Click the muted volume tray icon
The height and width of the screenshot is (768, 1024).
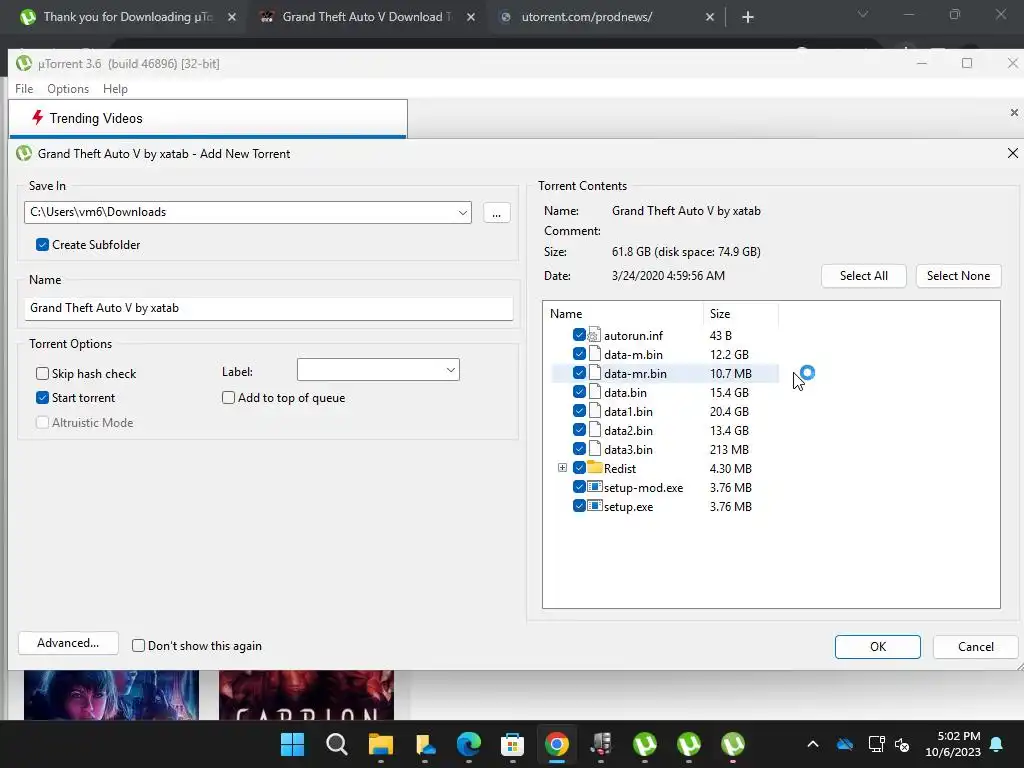tap(902, 744)
